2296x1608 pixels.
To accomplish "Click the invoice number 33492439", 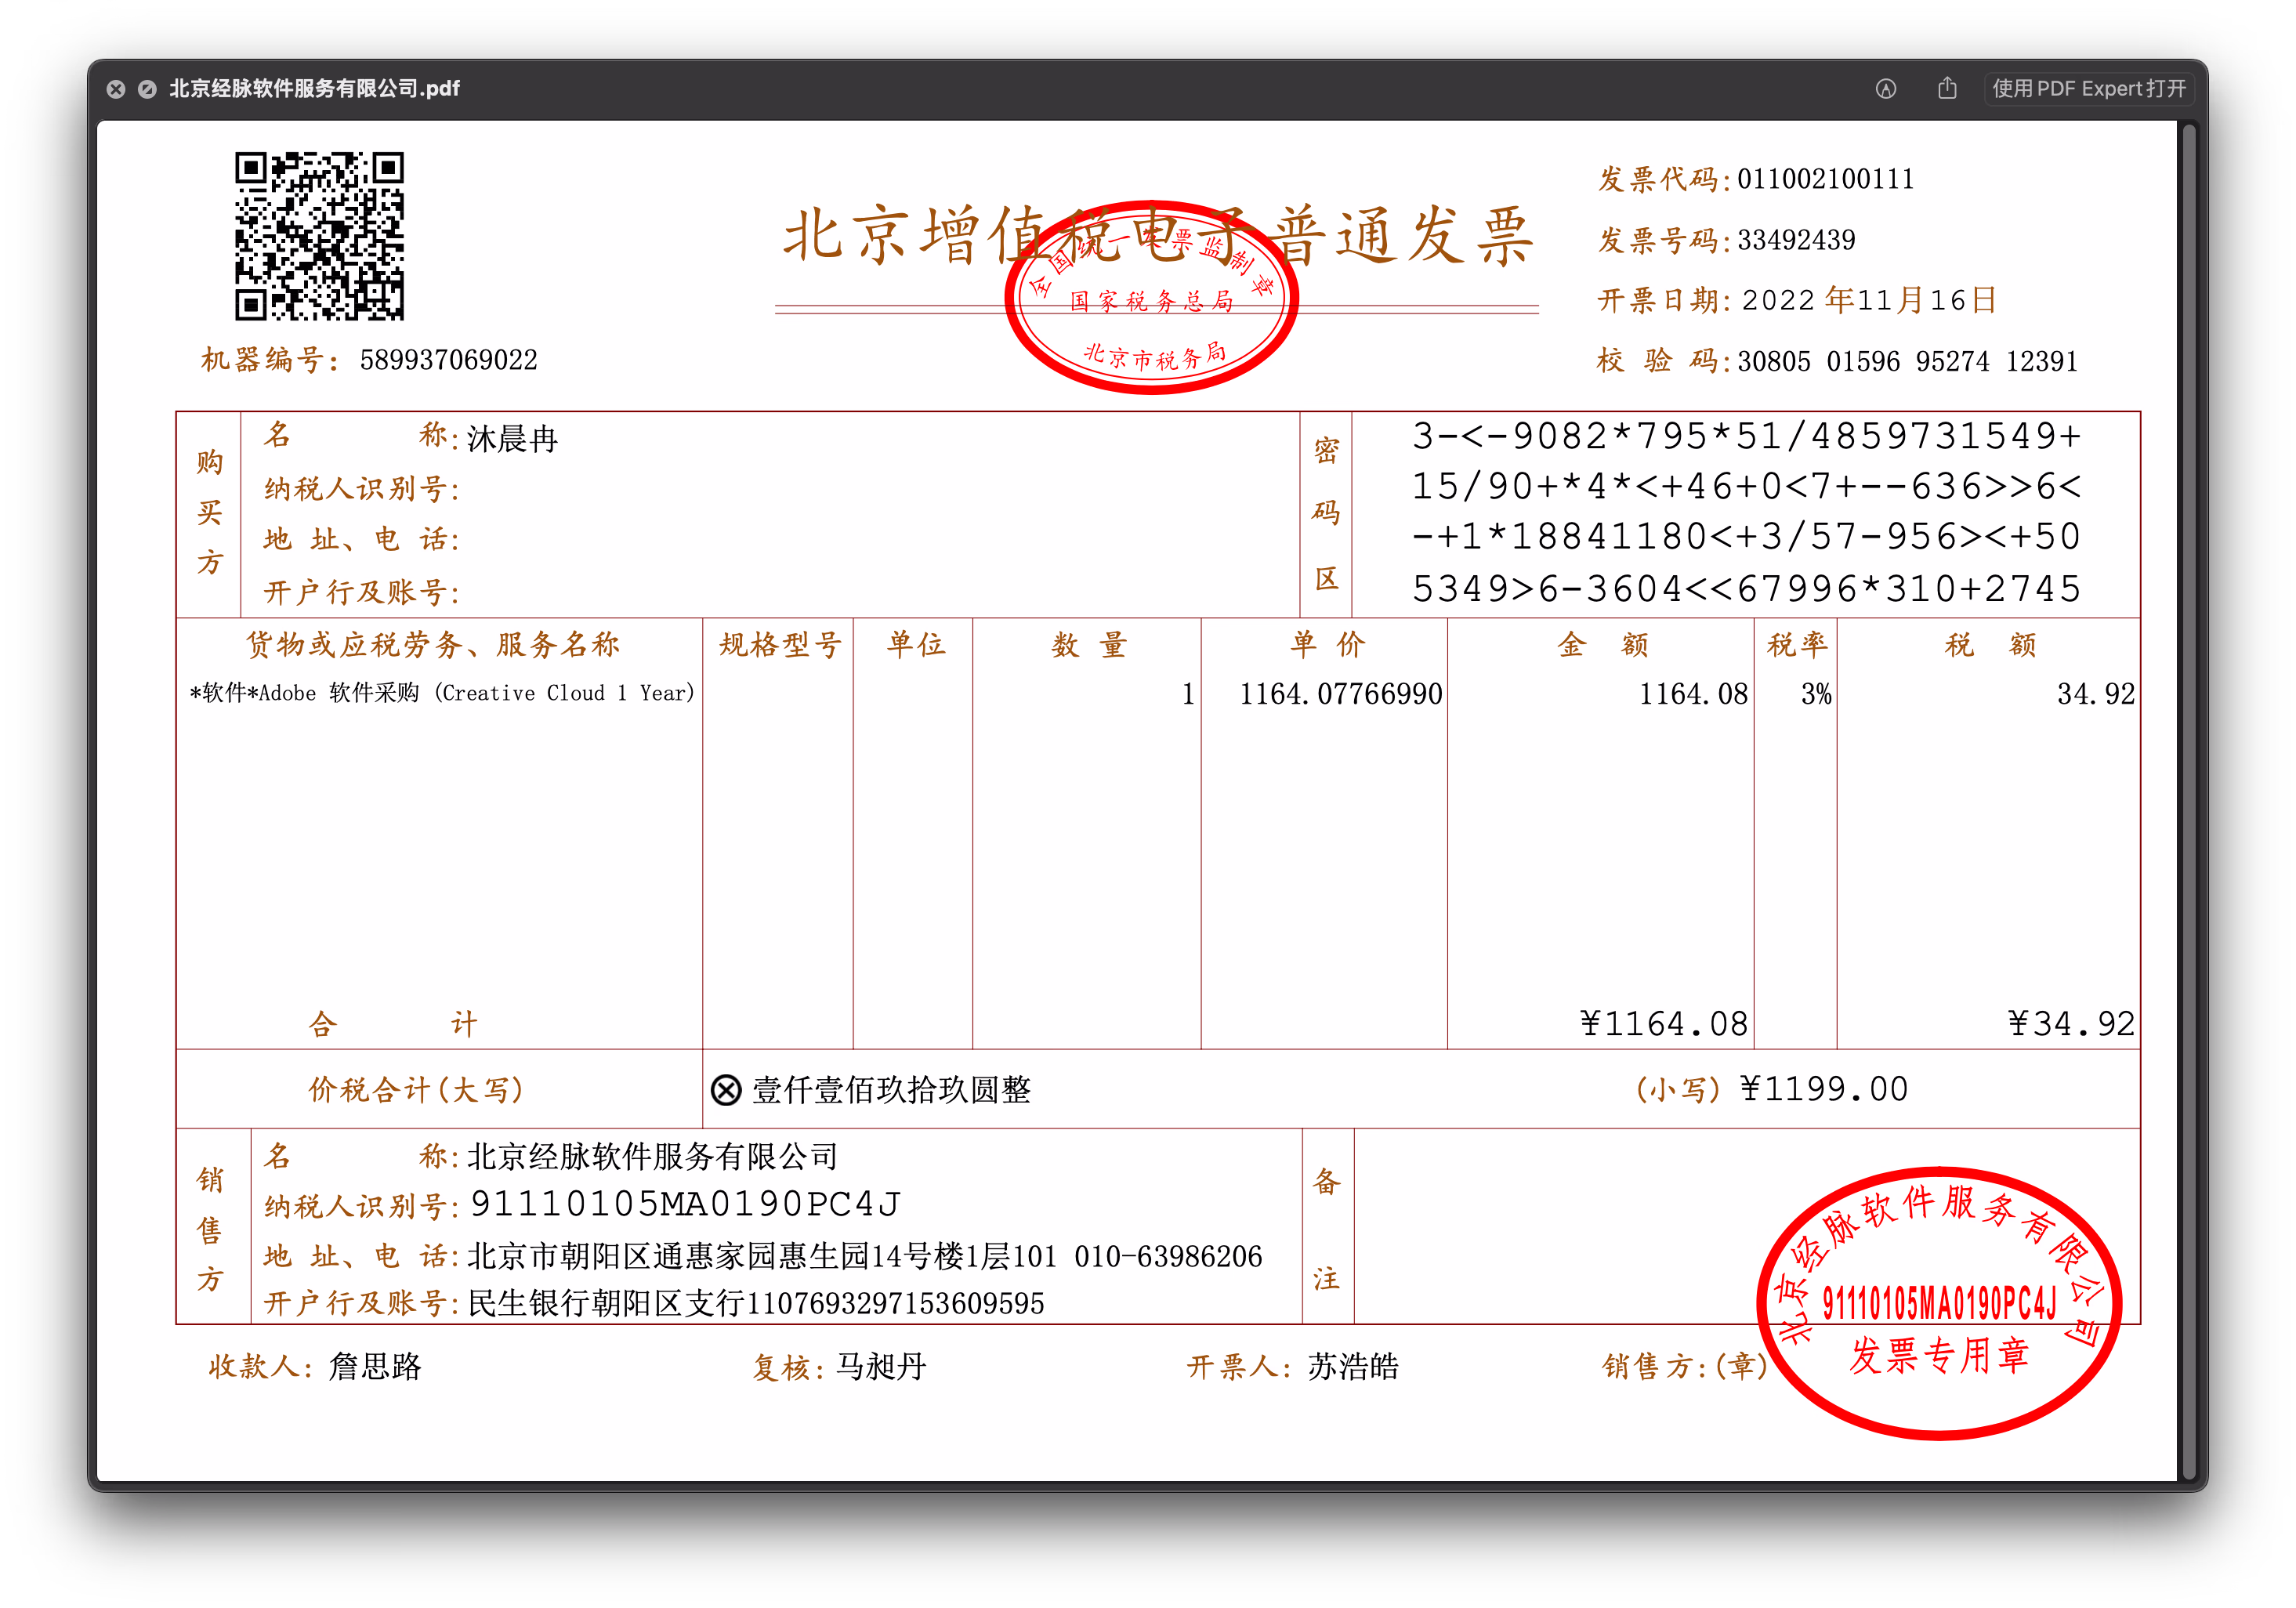I will click(x=1796, y=240).
